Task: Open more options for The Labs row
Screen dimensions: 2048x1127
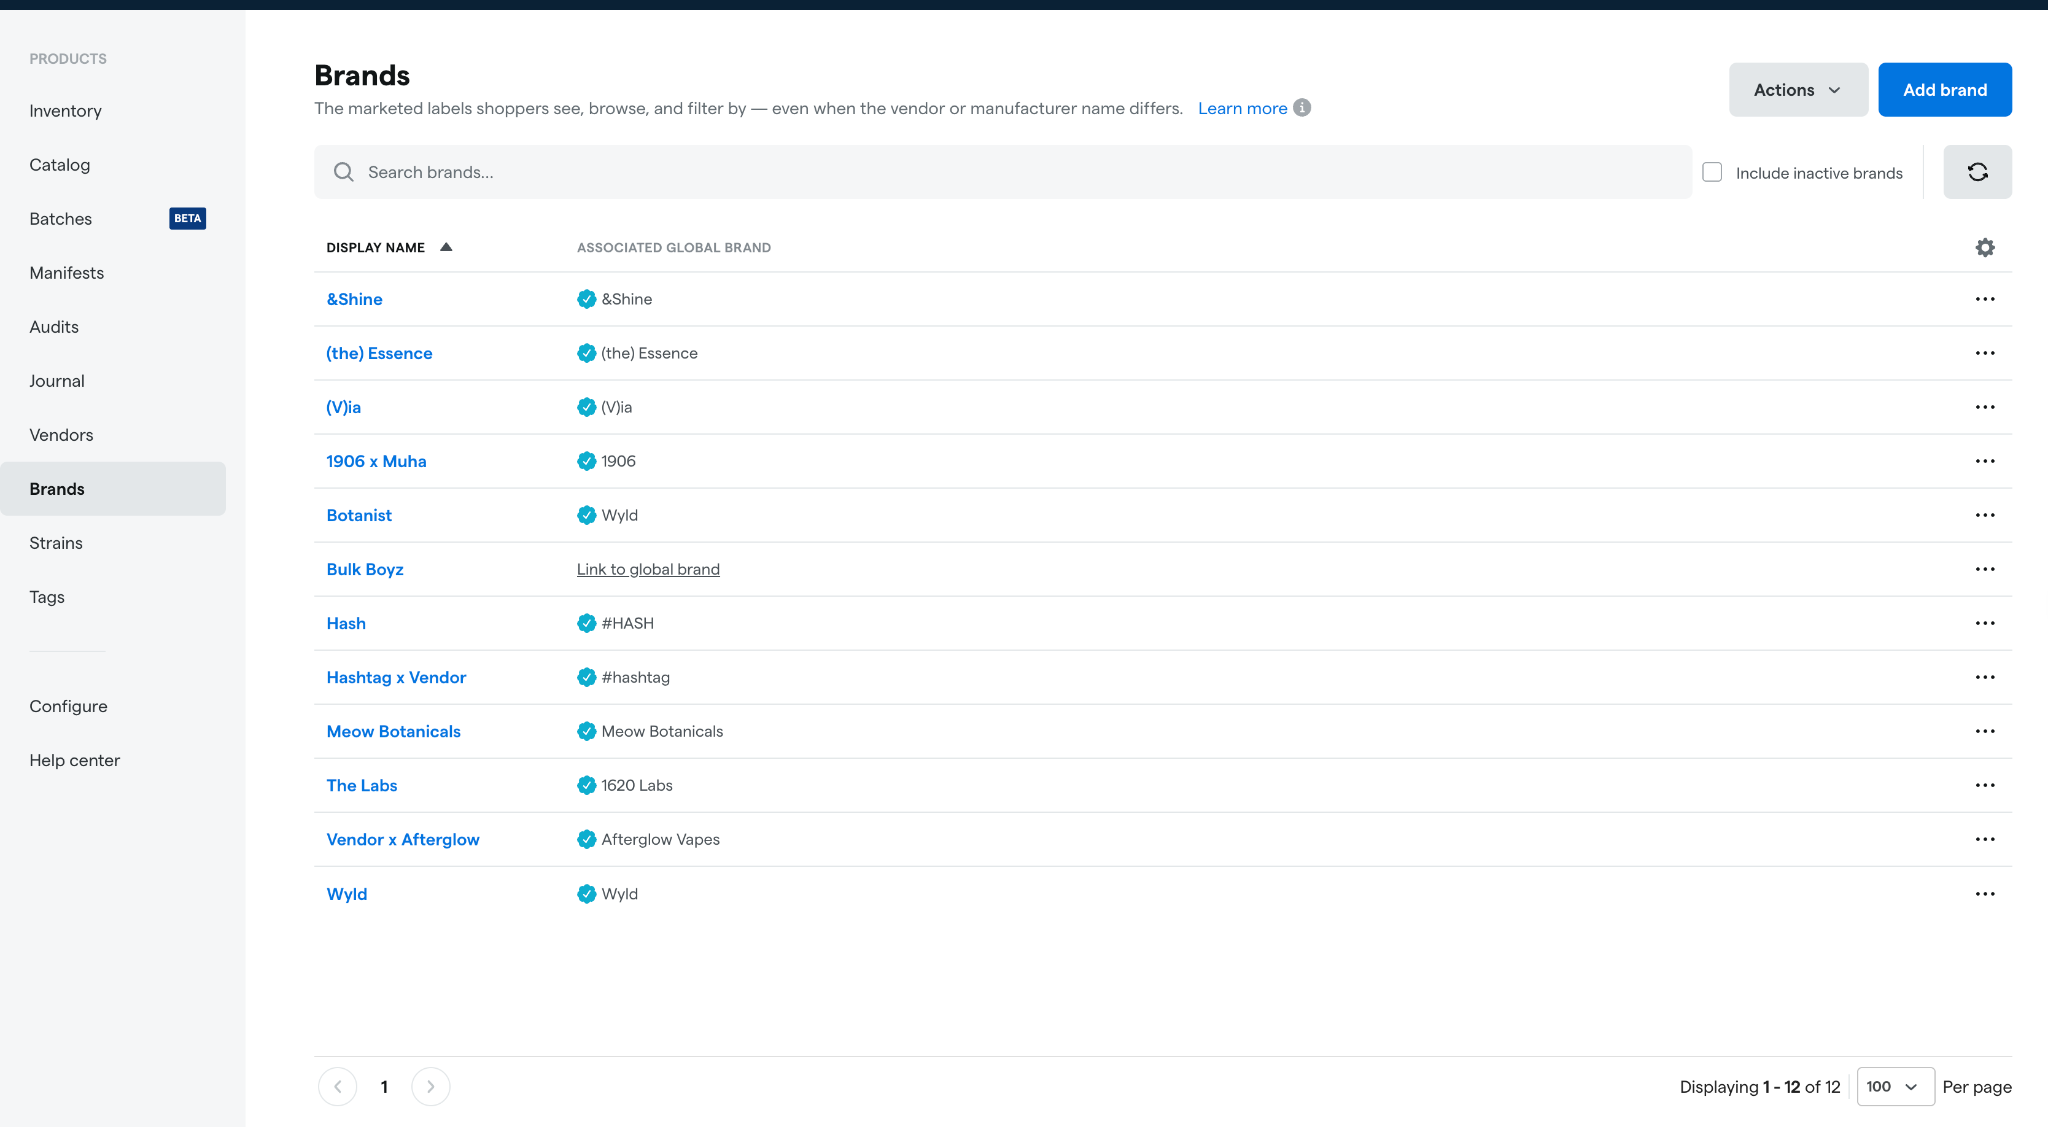Action: tap(1985, 785)
